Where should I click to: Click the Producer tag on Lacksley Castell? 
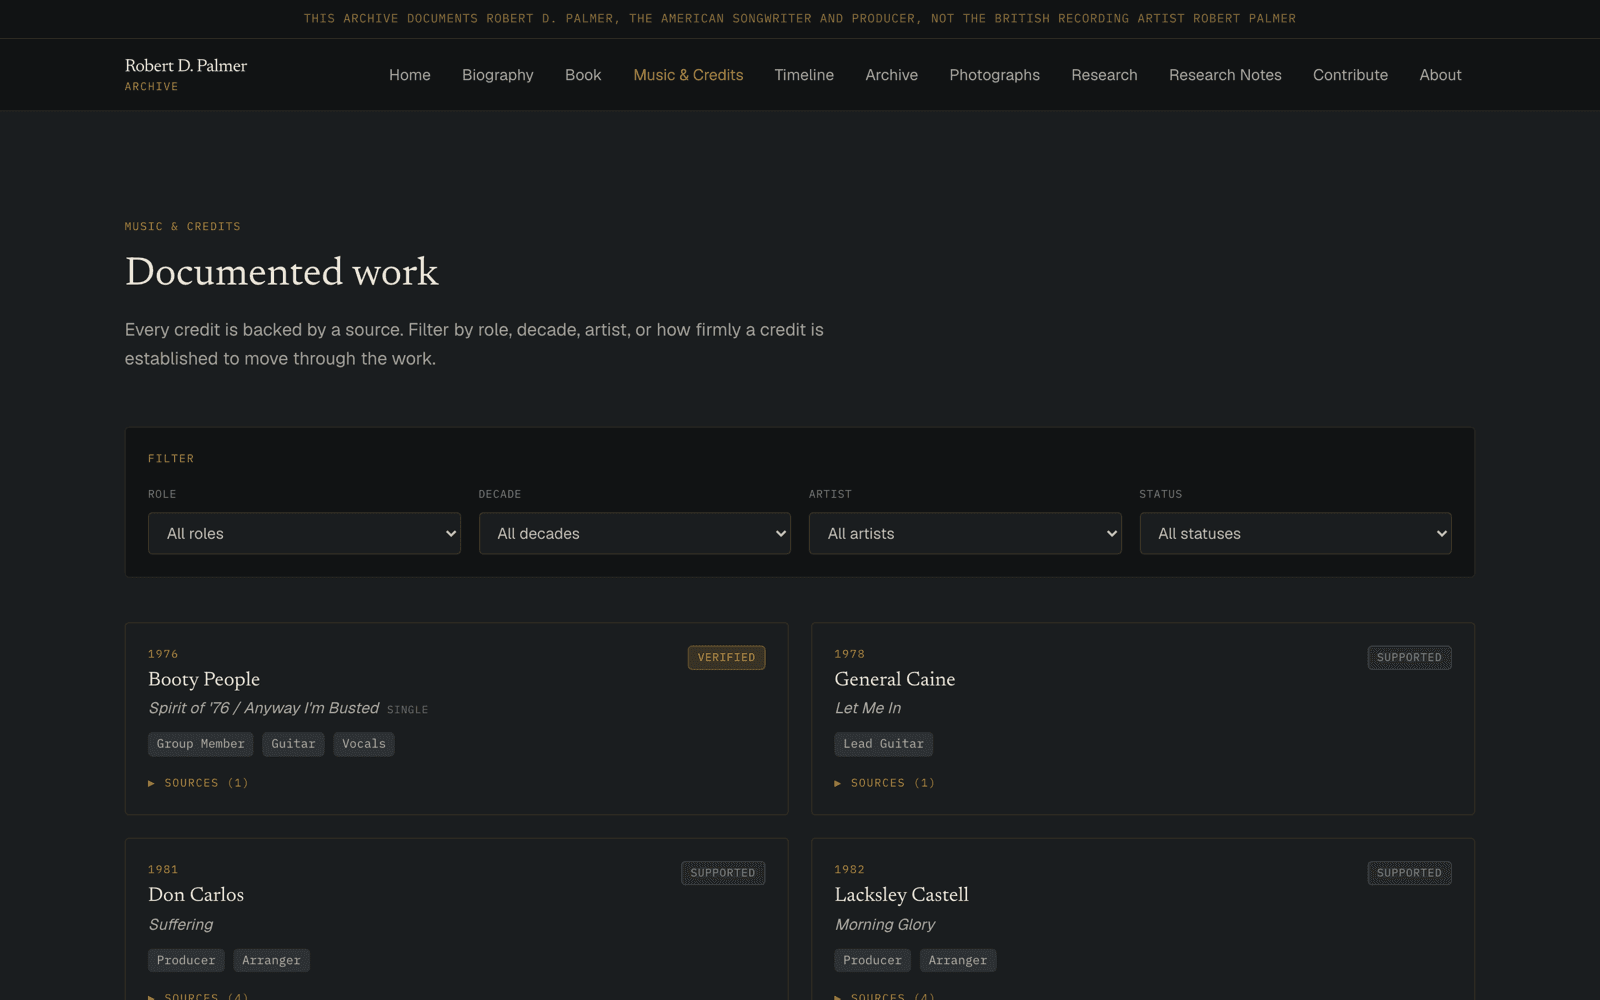click(872, 960)
